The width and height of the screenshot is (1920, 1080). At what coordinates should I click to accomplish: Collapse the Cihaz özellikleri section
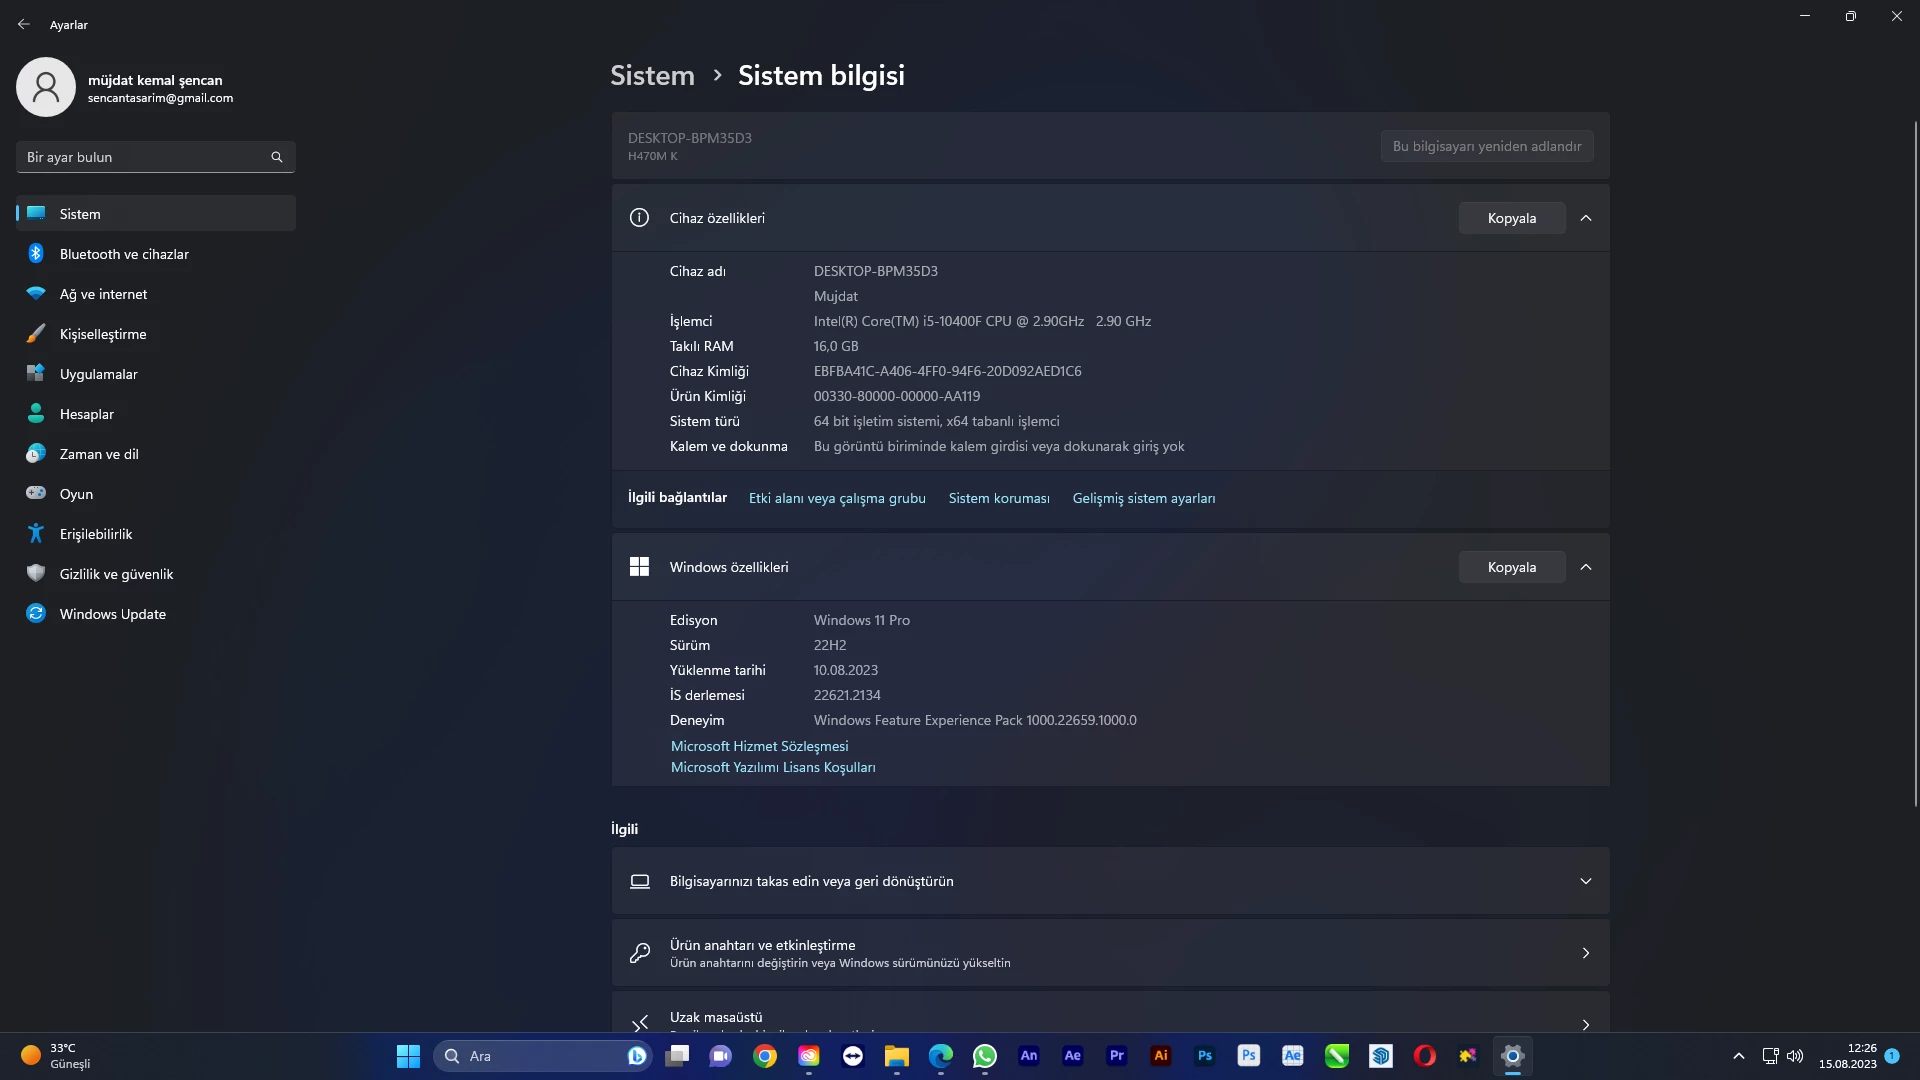click(1586, 218)
